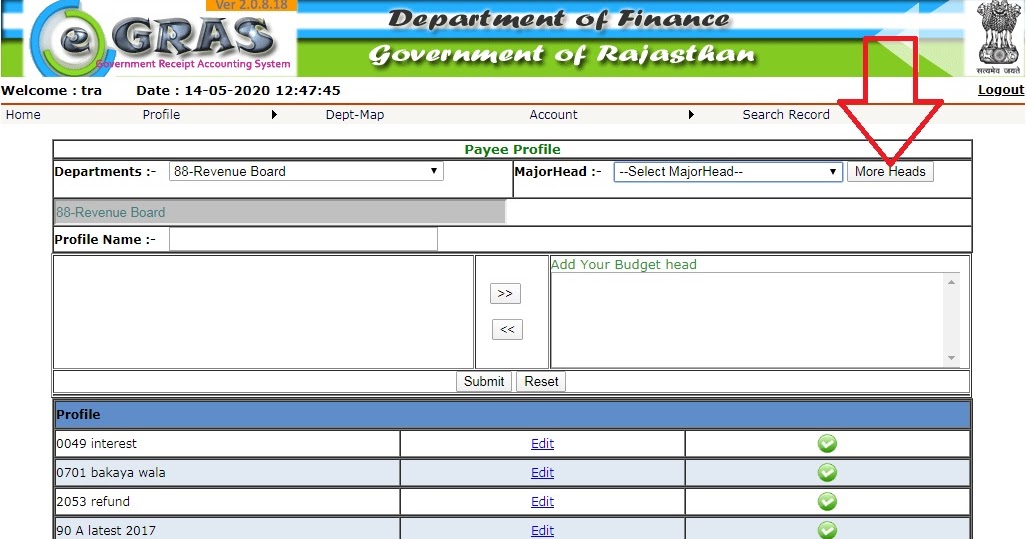Click the green check icon for 0049 interest
This screenshot has height=539, width=1027.
[x=827, y=443]
